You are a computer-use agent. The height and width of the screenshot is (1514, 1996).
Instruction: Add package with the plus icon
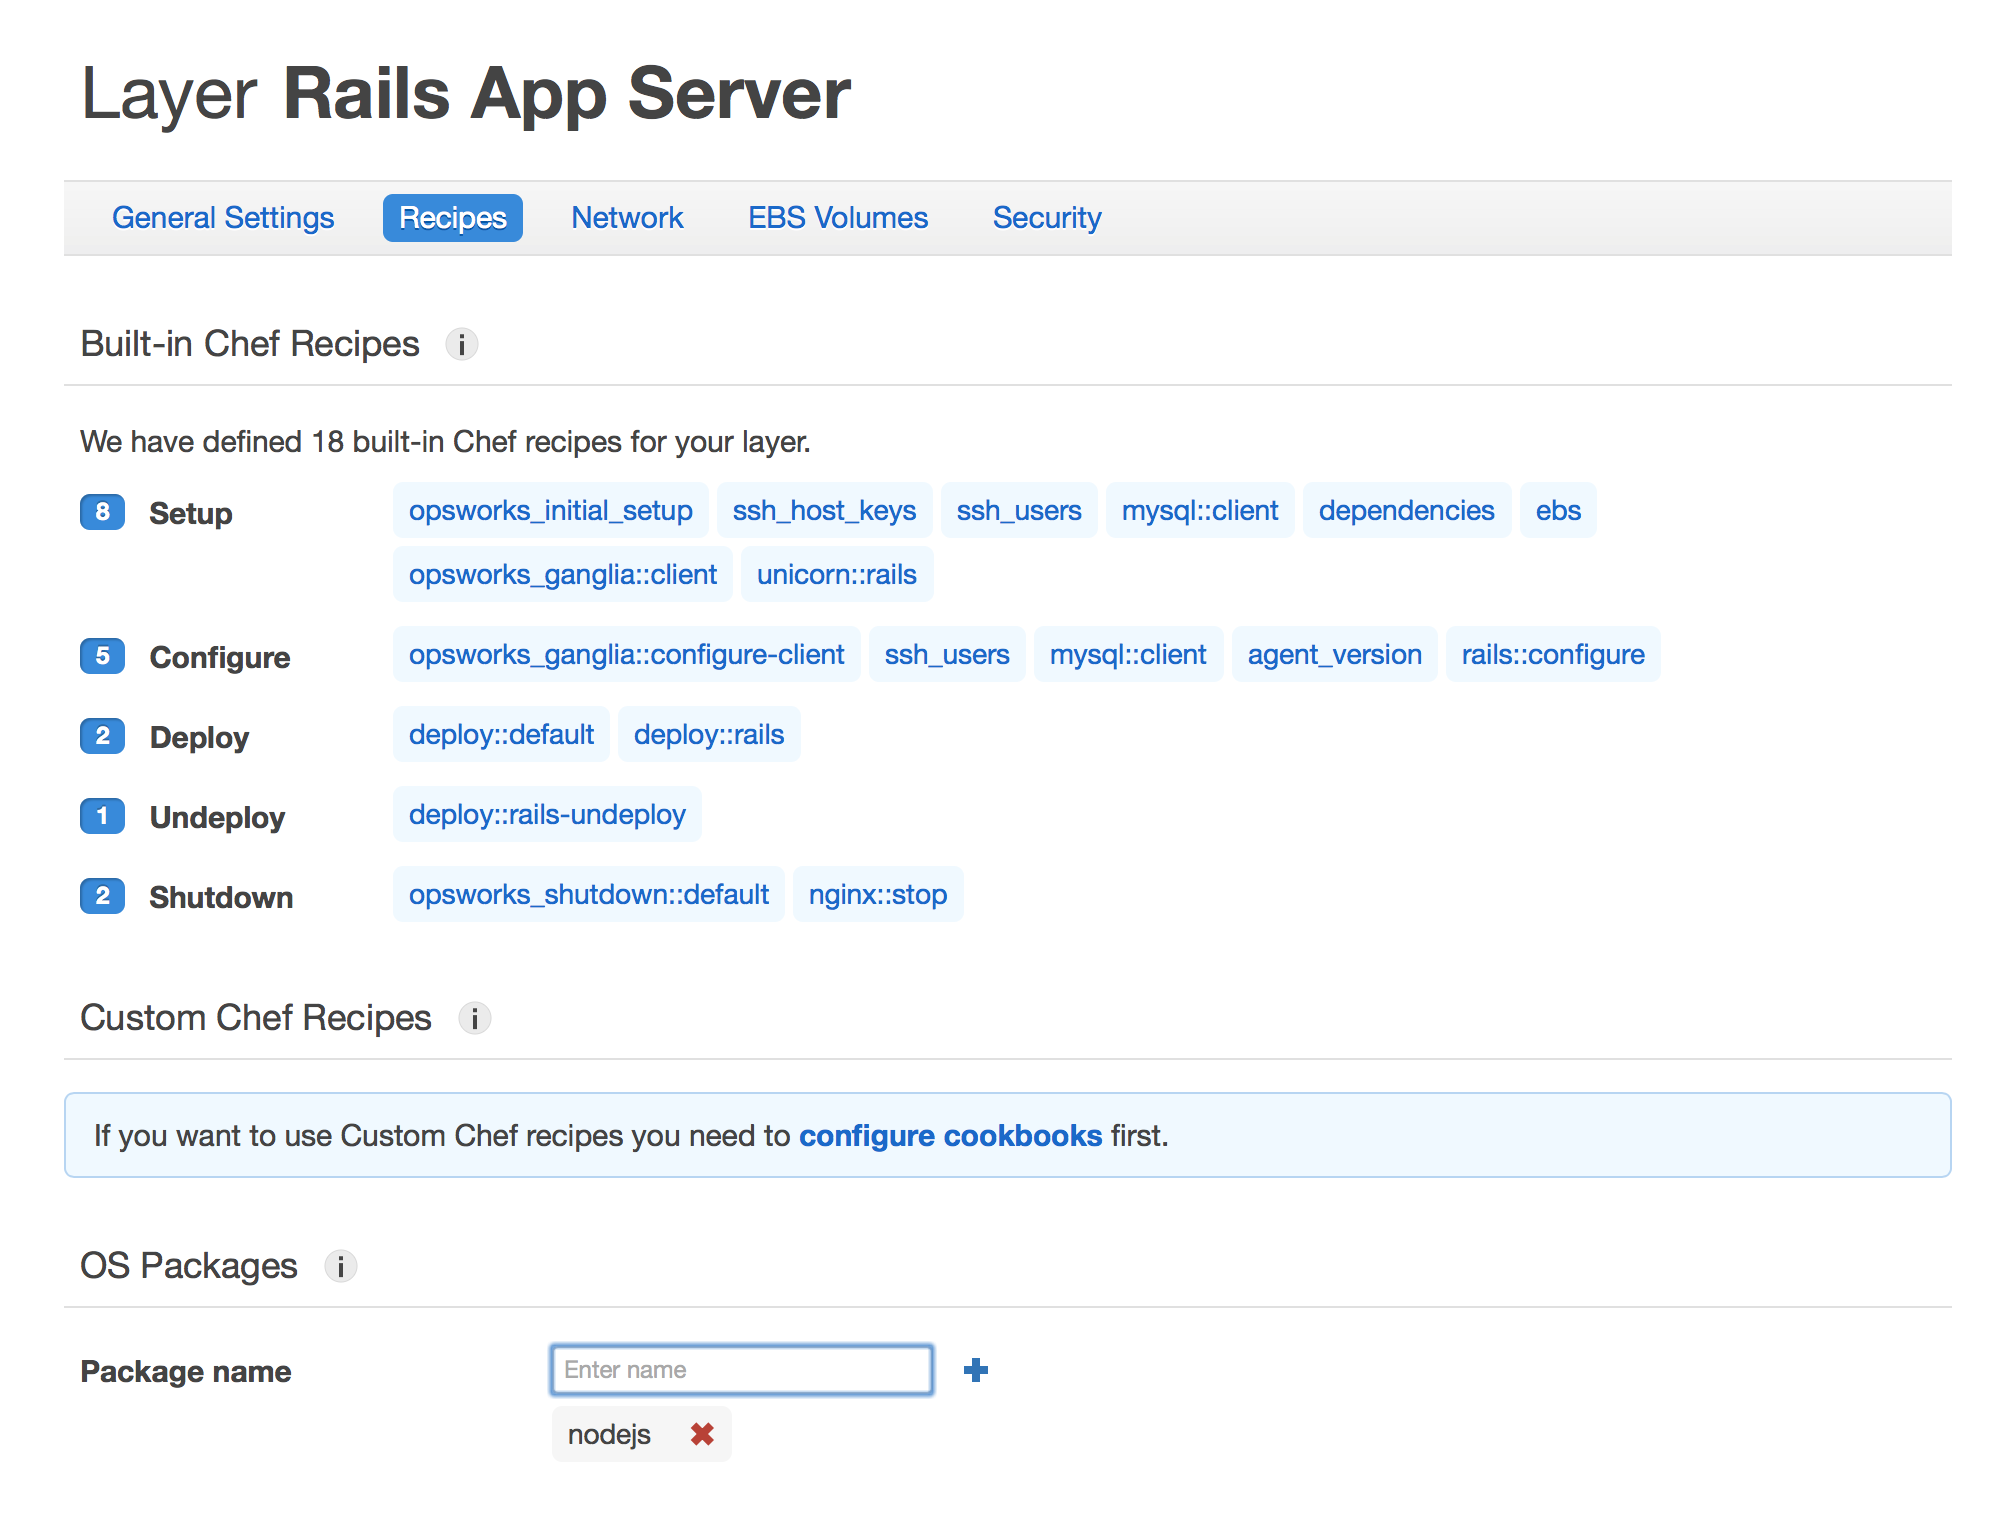coord(976,1370)
